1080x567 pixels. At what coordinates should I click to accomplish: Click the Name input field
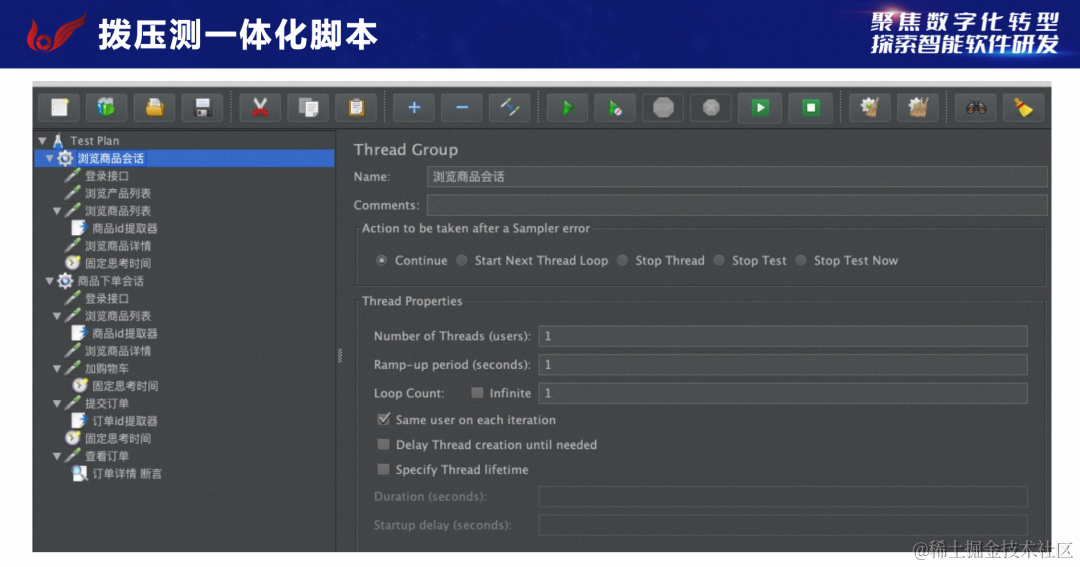[737, 176]
